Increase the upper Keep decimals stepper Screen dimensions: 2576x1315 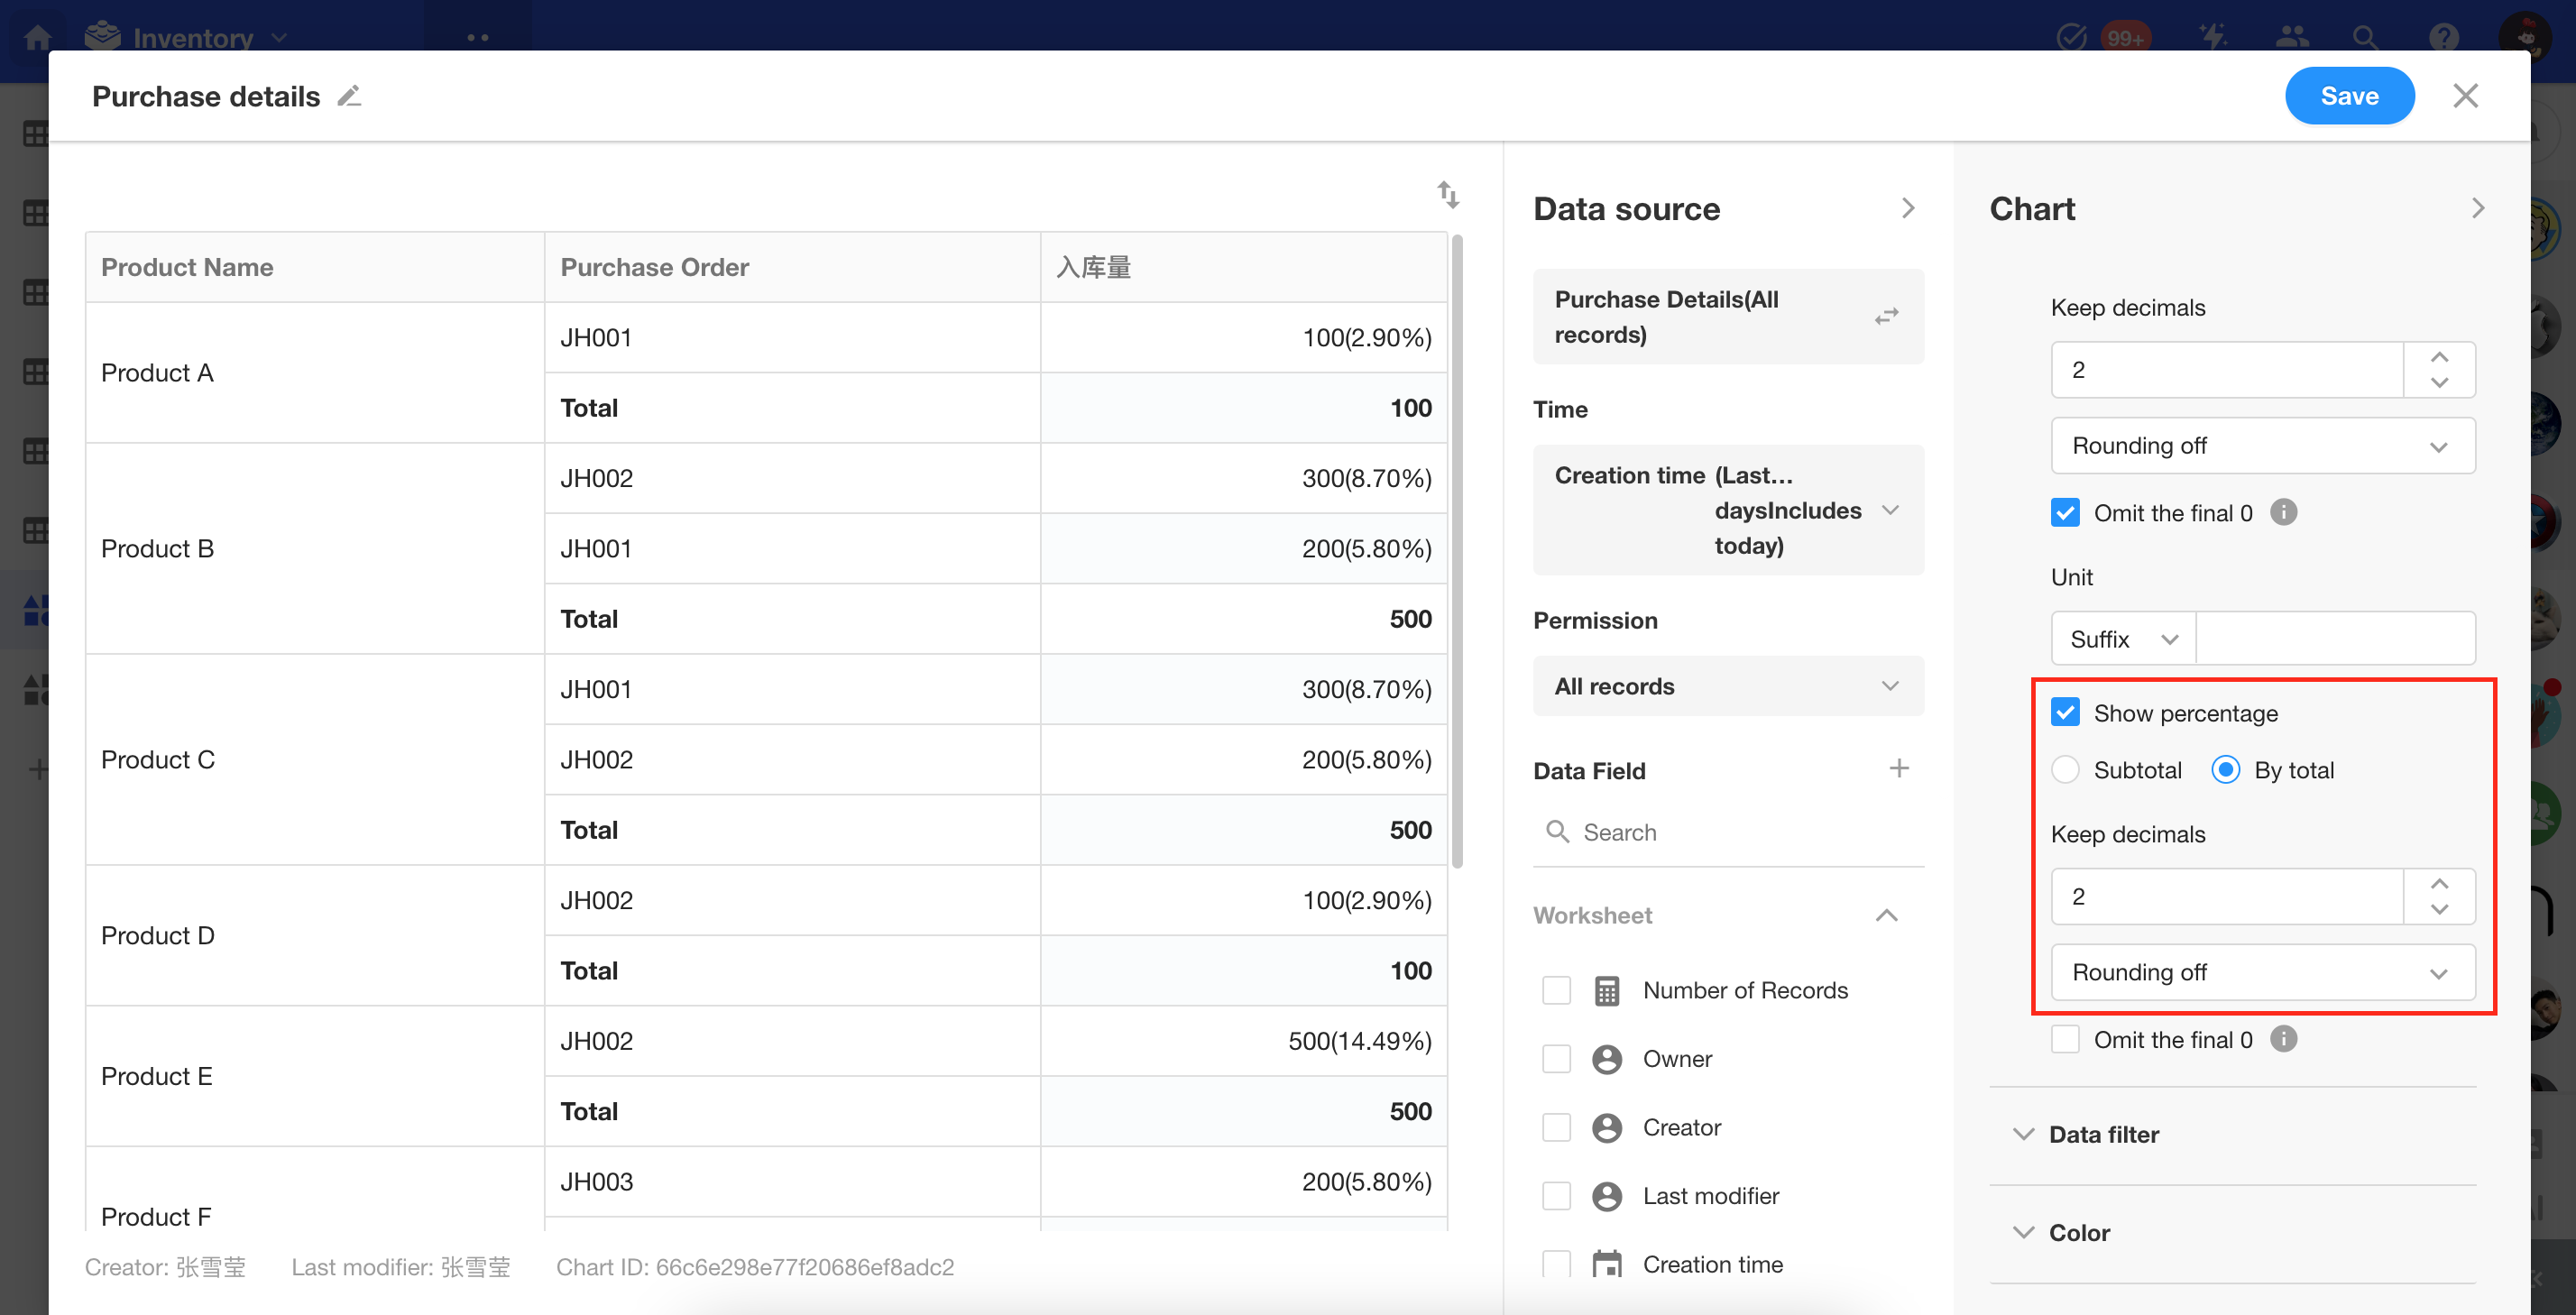2439,357
